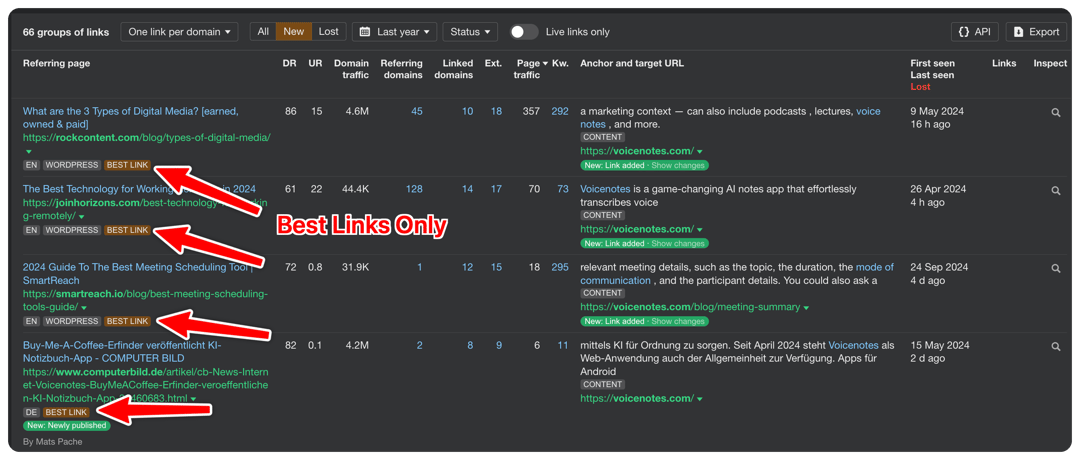The height and width of the screenshot is (460, 1080).
Task: Switch to the All links tab
Action: click(x=263, y=32)
